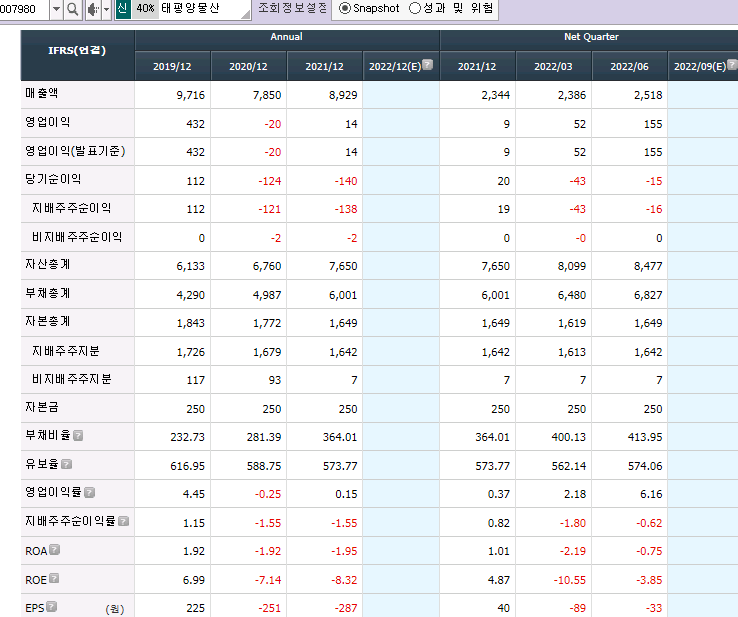Click the 영업이익(발표기준) row label
The height and width of the screenshot is (617, 738).
tap(75, 151)
